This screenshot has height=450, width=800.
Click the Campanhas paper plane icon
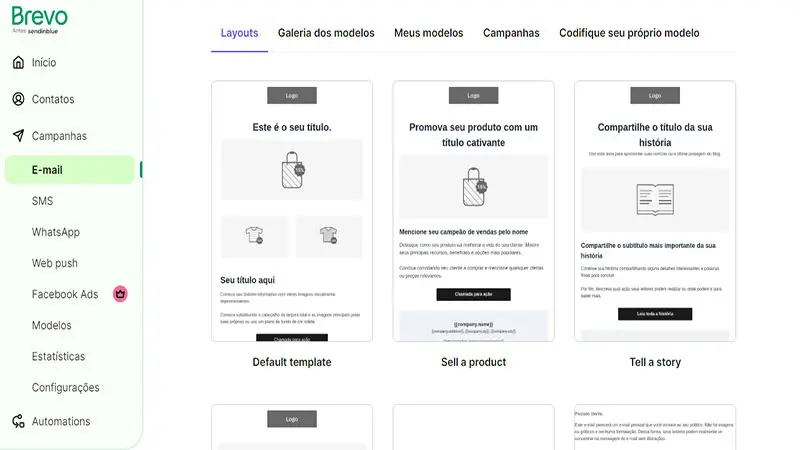(x=18, y=136)
